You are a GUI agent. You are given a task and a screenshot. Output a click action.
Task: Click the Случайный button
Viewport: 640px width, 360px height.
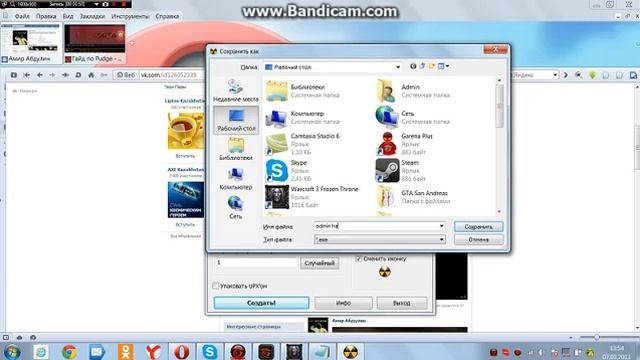click(x=320, y=263)
